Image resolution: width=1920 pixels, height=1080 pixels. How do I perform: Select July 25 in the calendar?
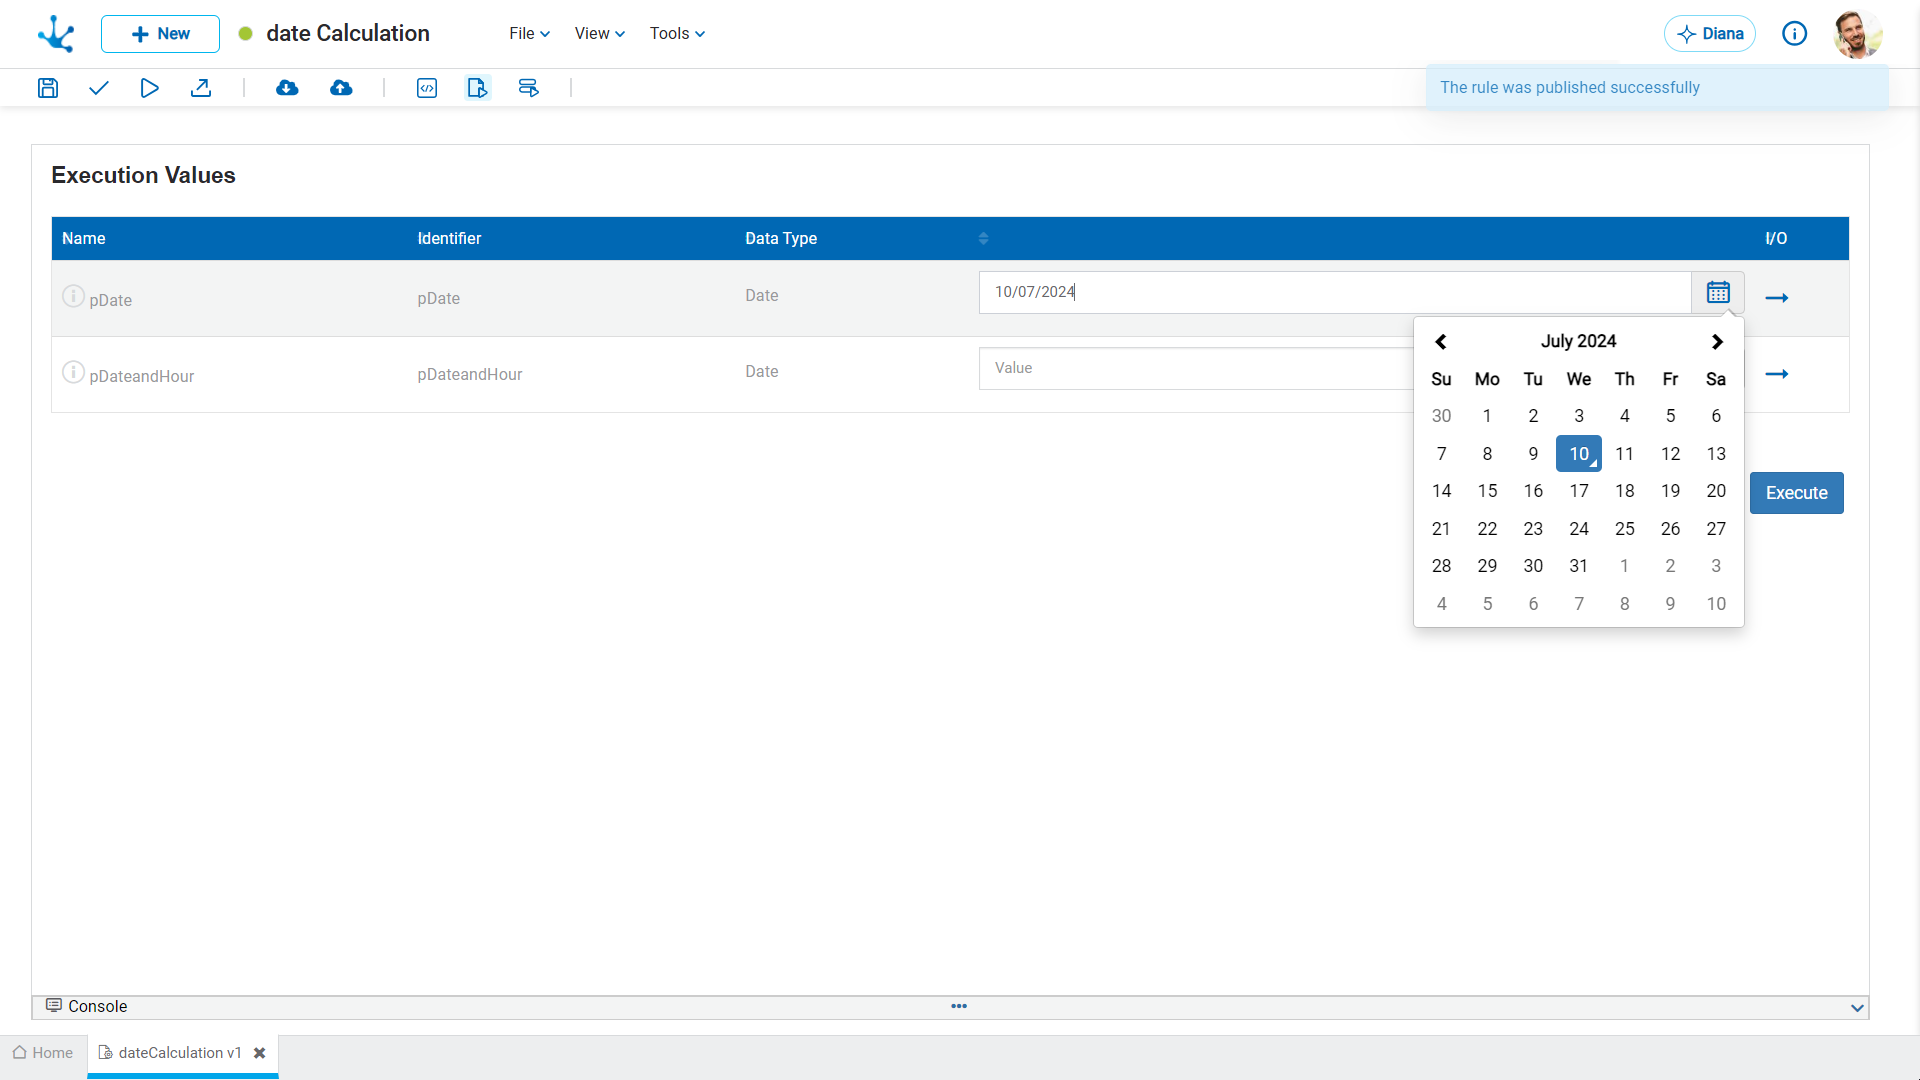click(1625, 529)
